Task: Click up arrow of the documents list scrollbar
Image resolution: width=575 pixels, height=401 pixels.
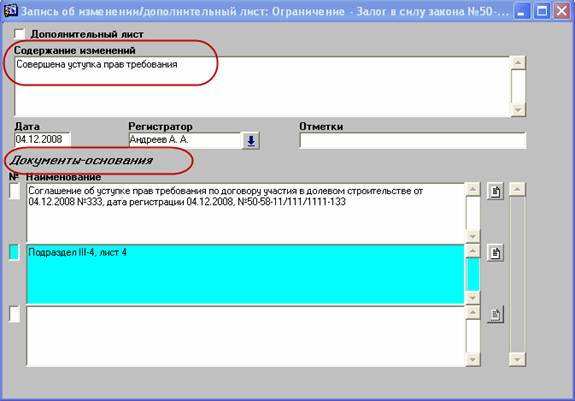Action: pyautogui.click(x=517, y=190)
